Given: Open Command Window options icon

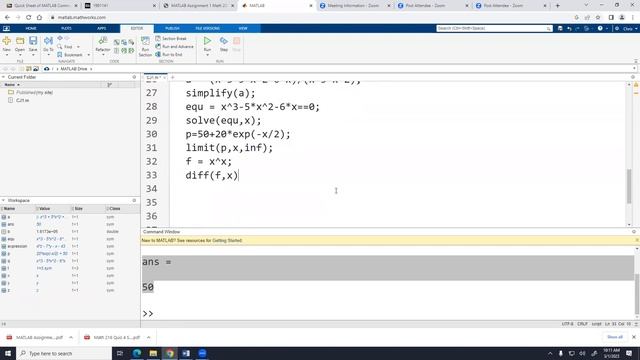Looking at the screenshot, I should pos(634,231).
